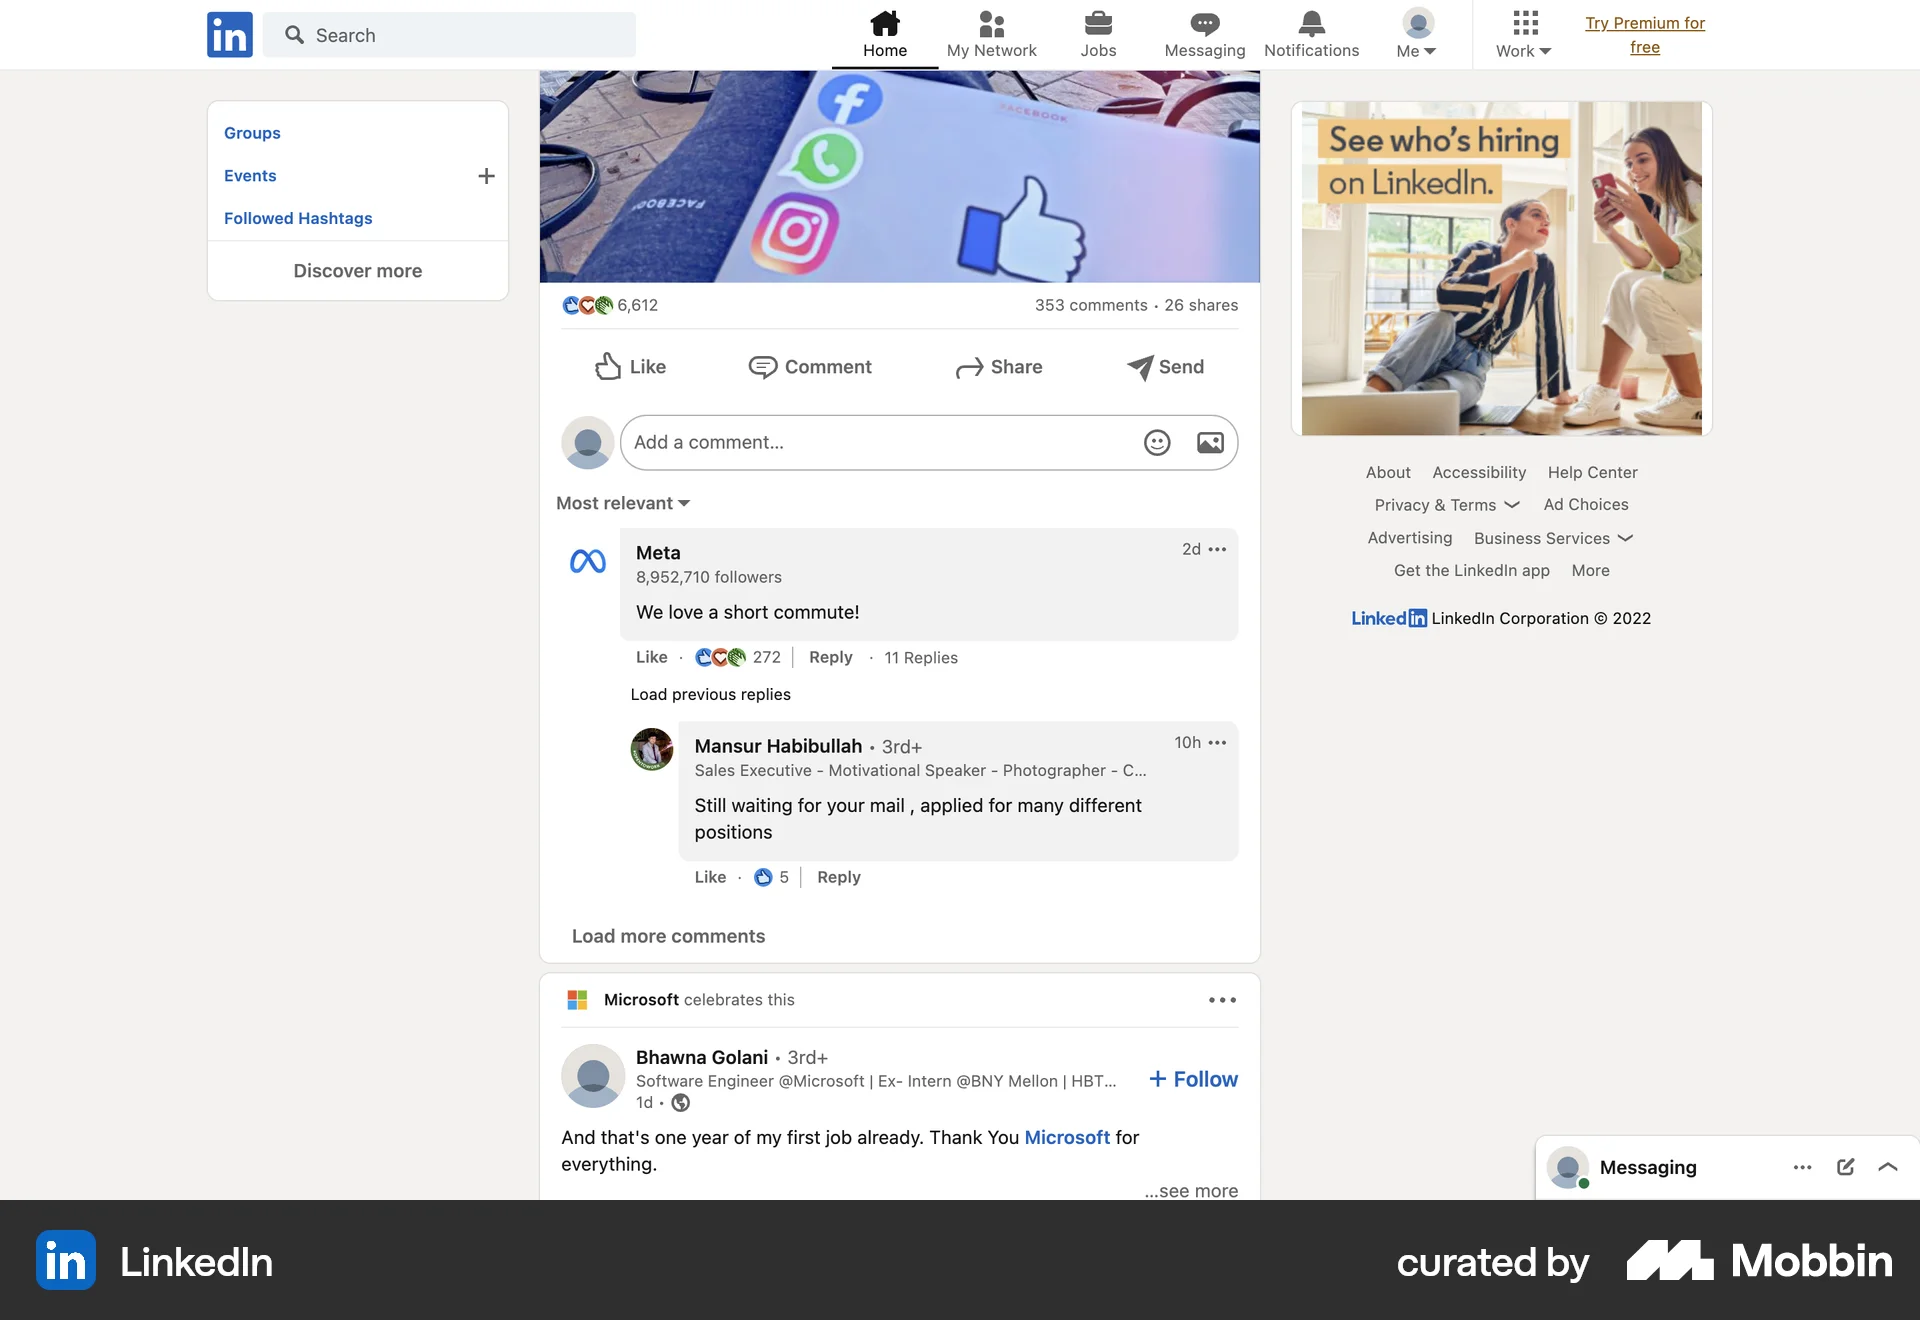Like Mansur Habibullah's reply
This screenshot has height=1320, width=1920.
[710, 877]
